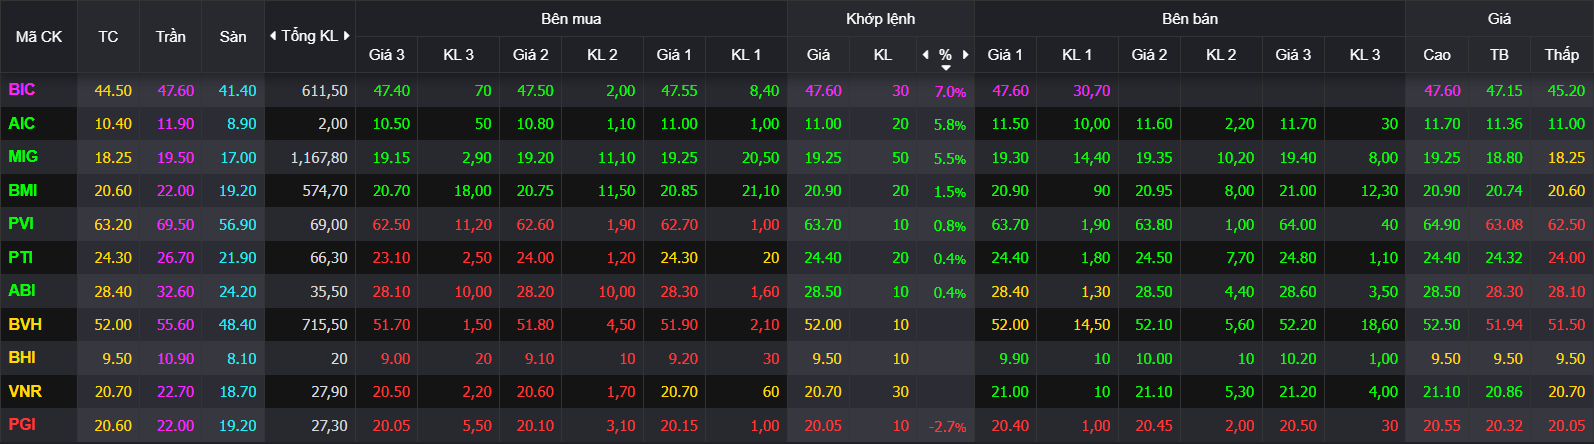Click the Khớp lệnh group header
Screen dimensions: 1594x444
pos(880,19)
